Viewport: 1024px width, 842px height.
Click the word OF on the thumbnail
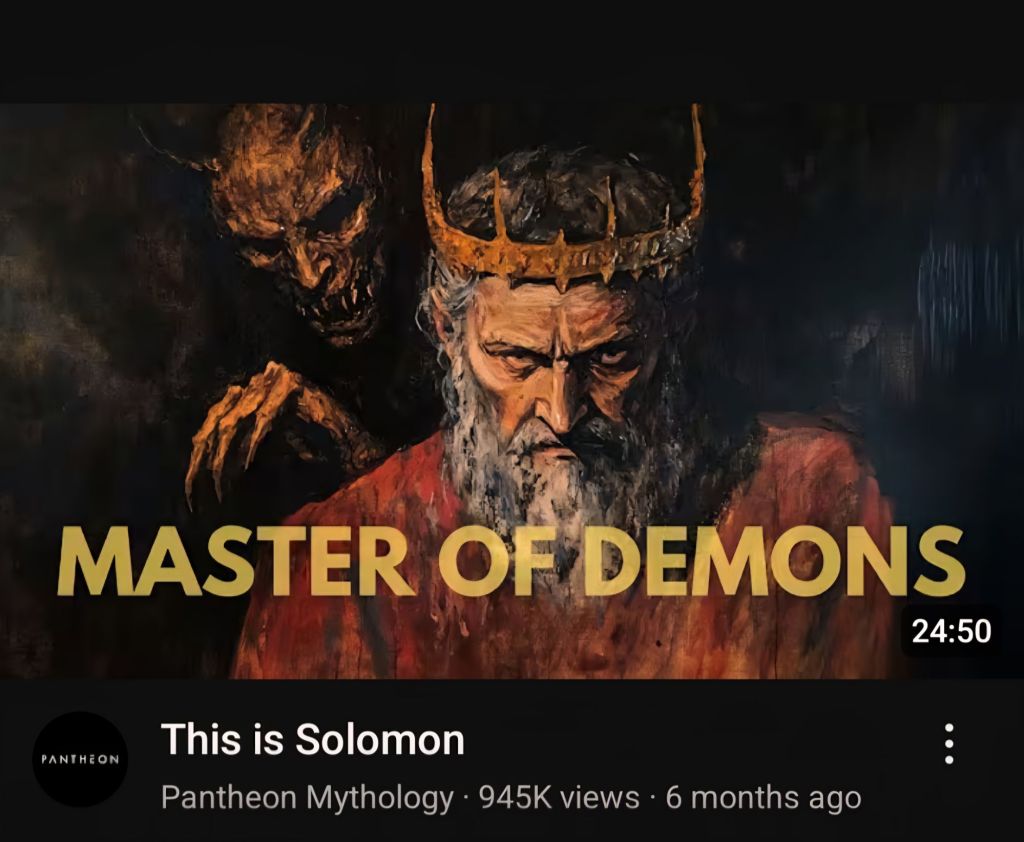(500, 562)
